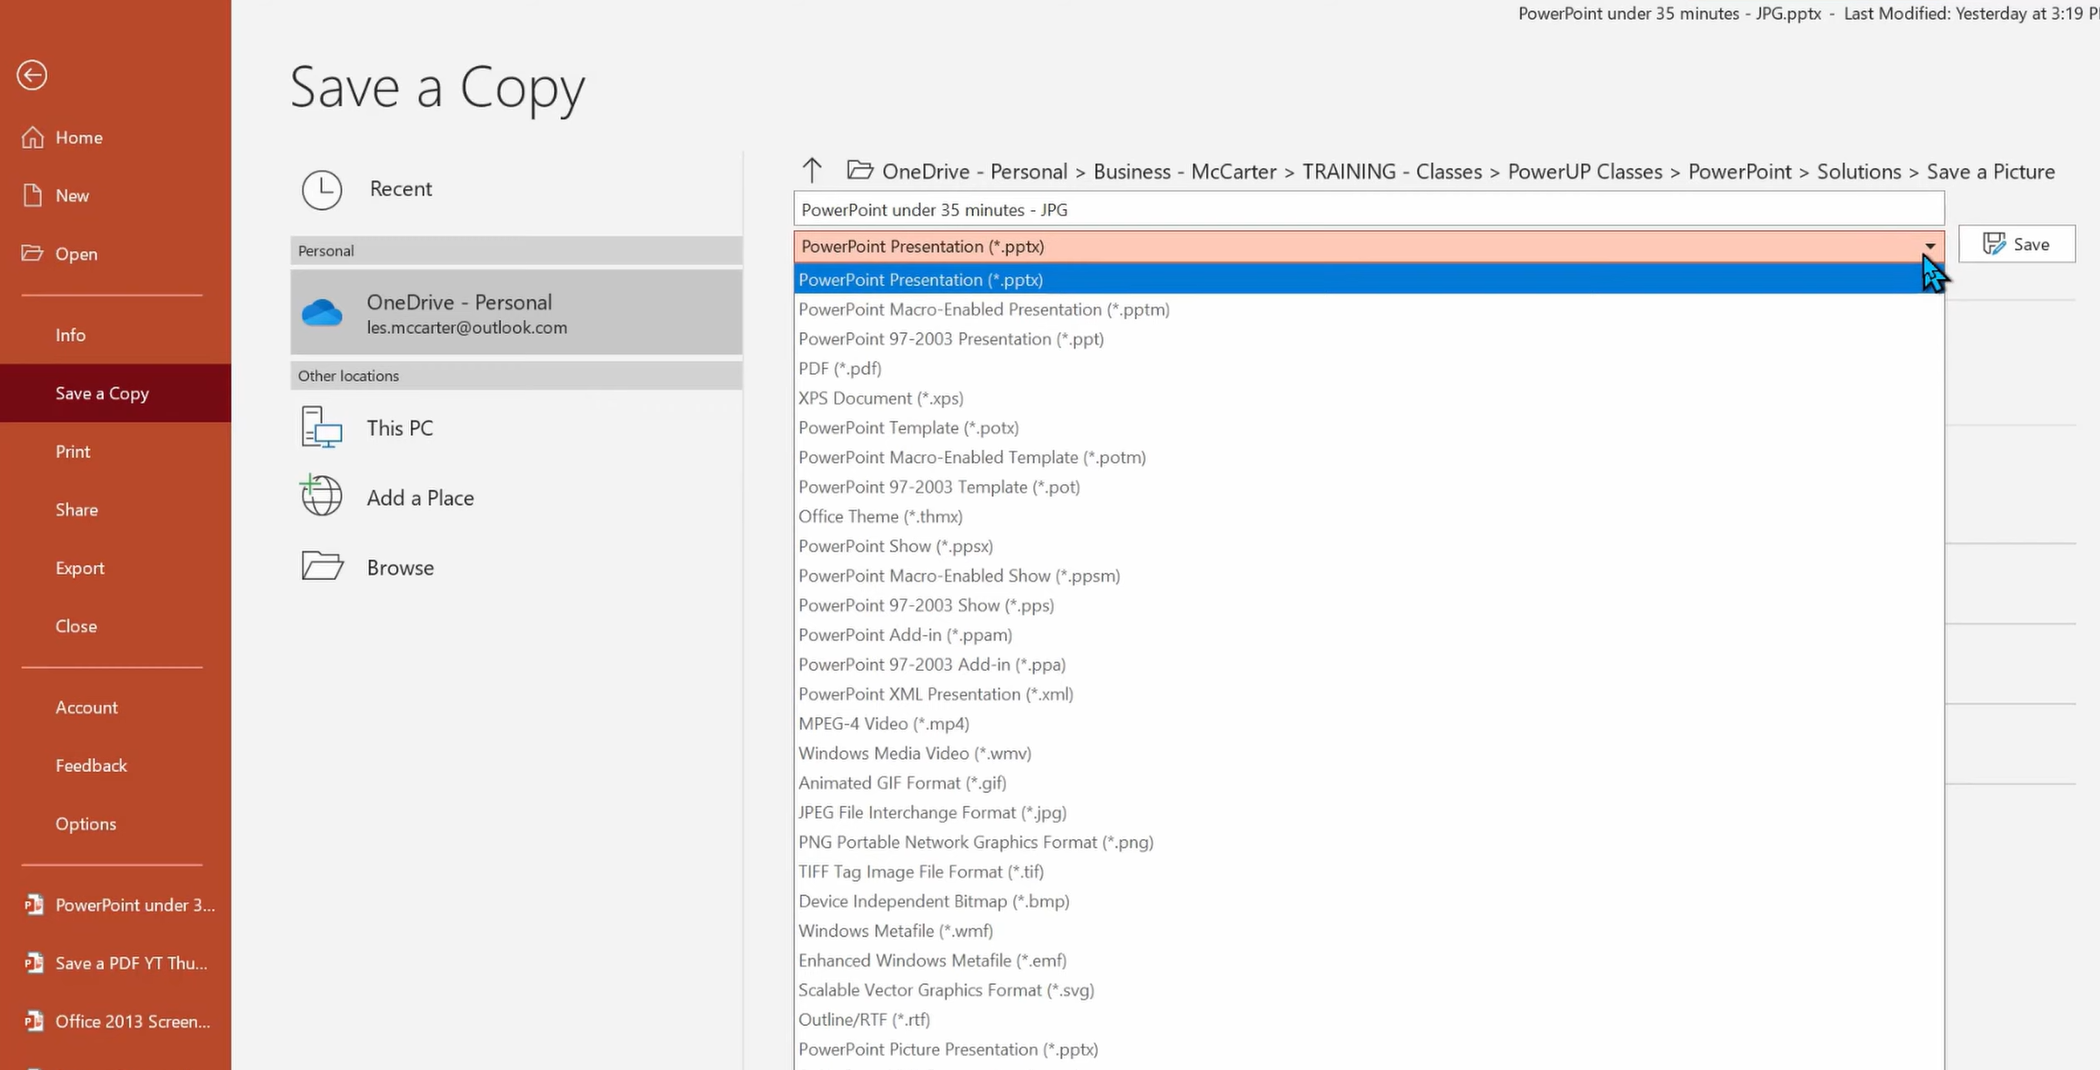Choose MPEG-4 Video (*.mp4) format
This screenshot has width=2100, height=1070.
pos(1369,723)
